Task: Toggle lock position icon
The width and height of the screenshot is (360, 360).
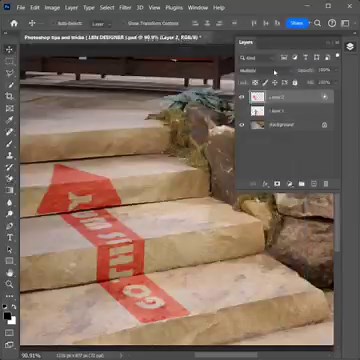Action: click(275, 82)
